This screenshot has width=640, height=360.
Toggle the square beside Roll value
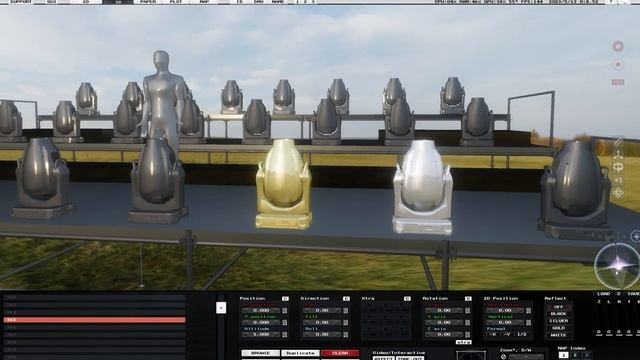346,335
